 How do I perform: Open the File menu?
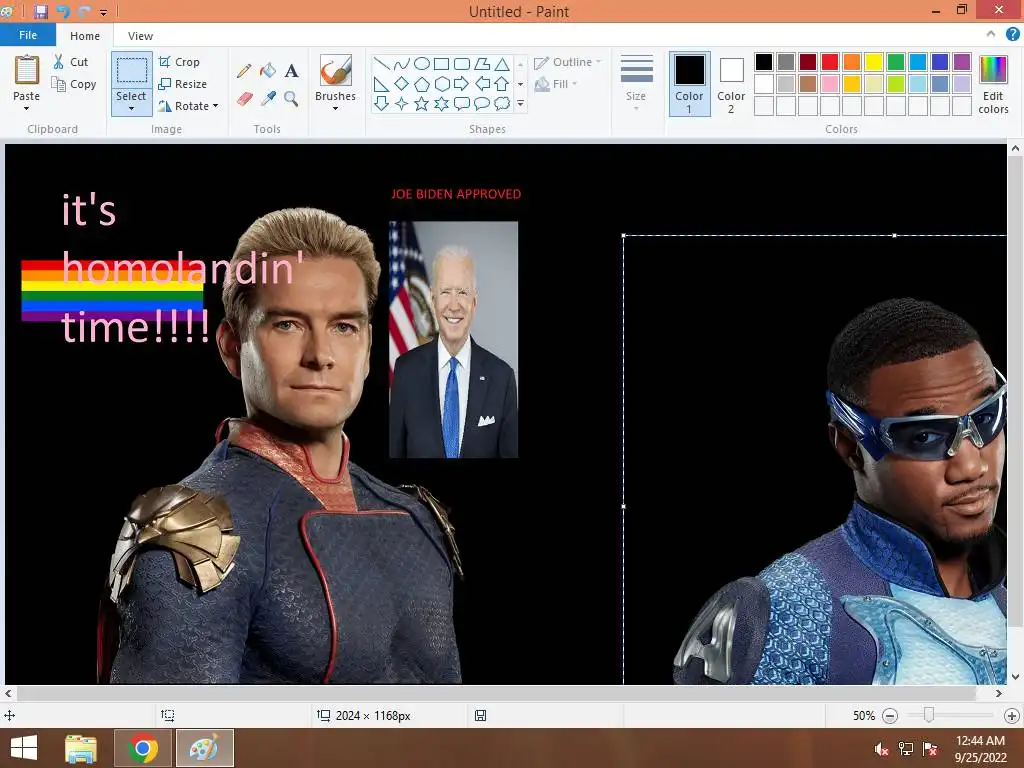[x=27, y=35]
